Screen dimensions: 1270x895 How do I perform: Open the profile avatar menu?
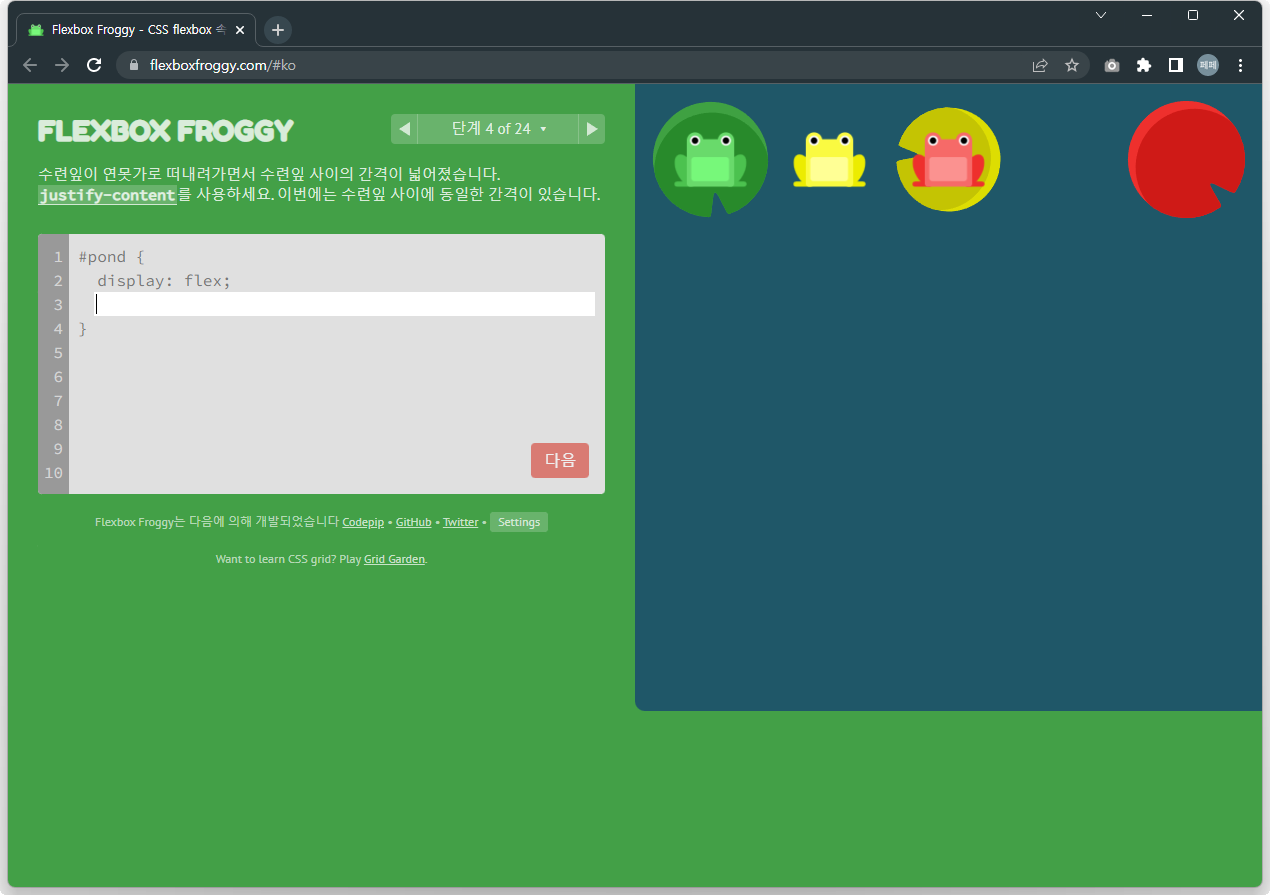(x=1208, y=65)
